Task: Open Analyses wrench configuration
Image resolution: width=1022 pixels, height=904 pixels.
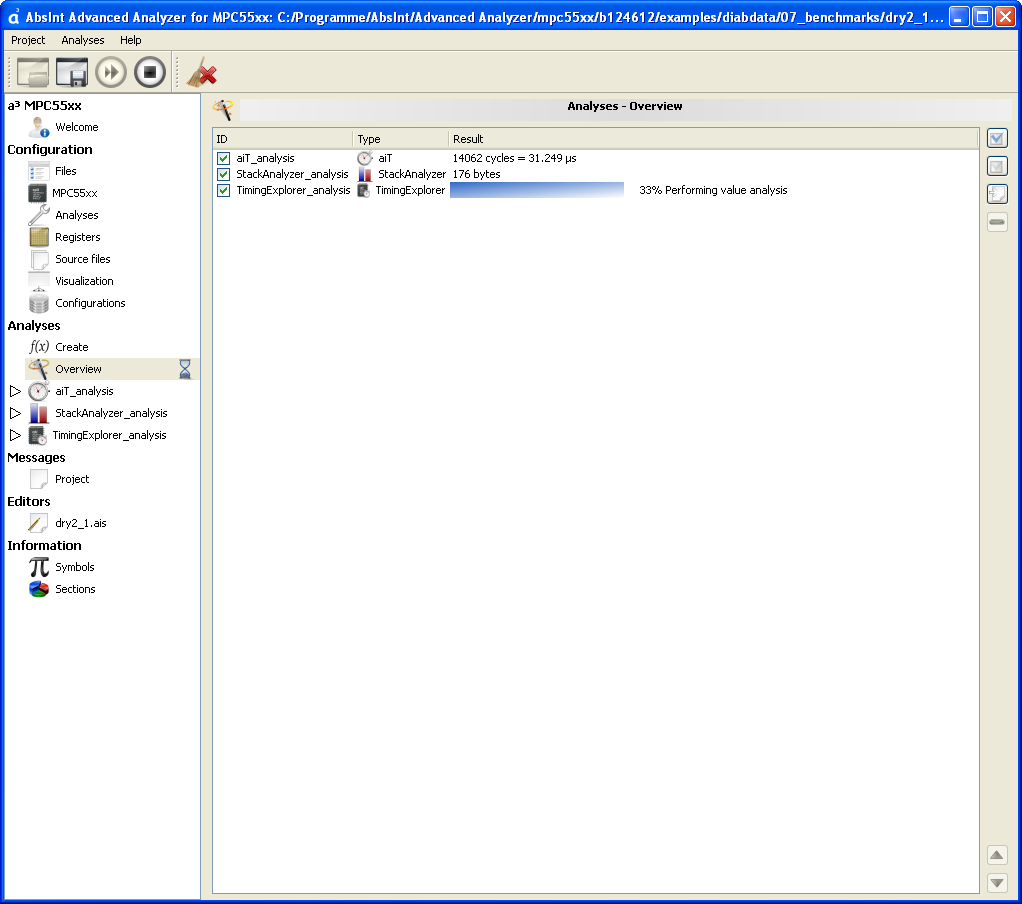Action: (76, 215)
